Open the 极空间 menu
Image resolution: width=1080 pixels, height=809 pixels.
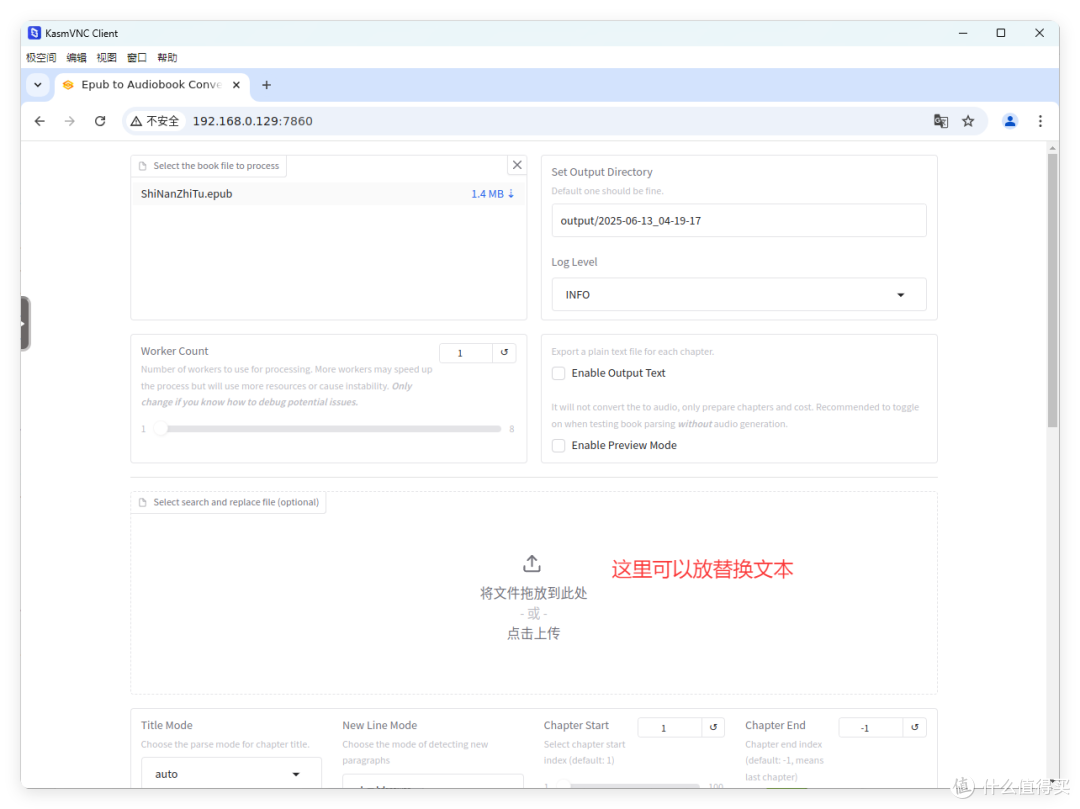click(x=41, y=58)
